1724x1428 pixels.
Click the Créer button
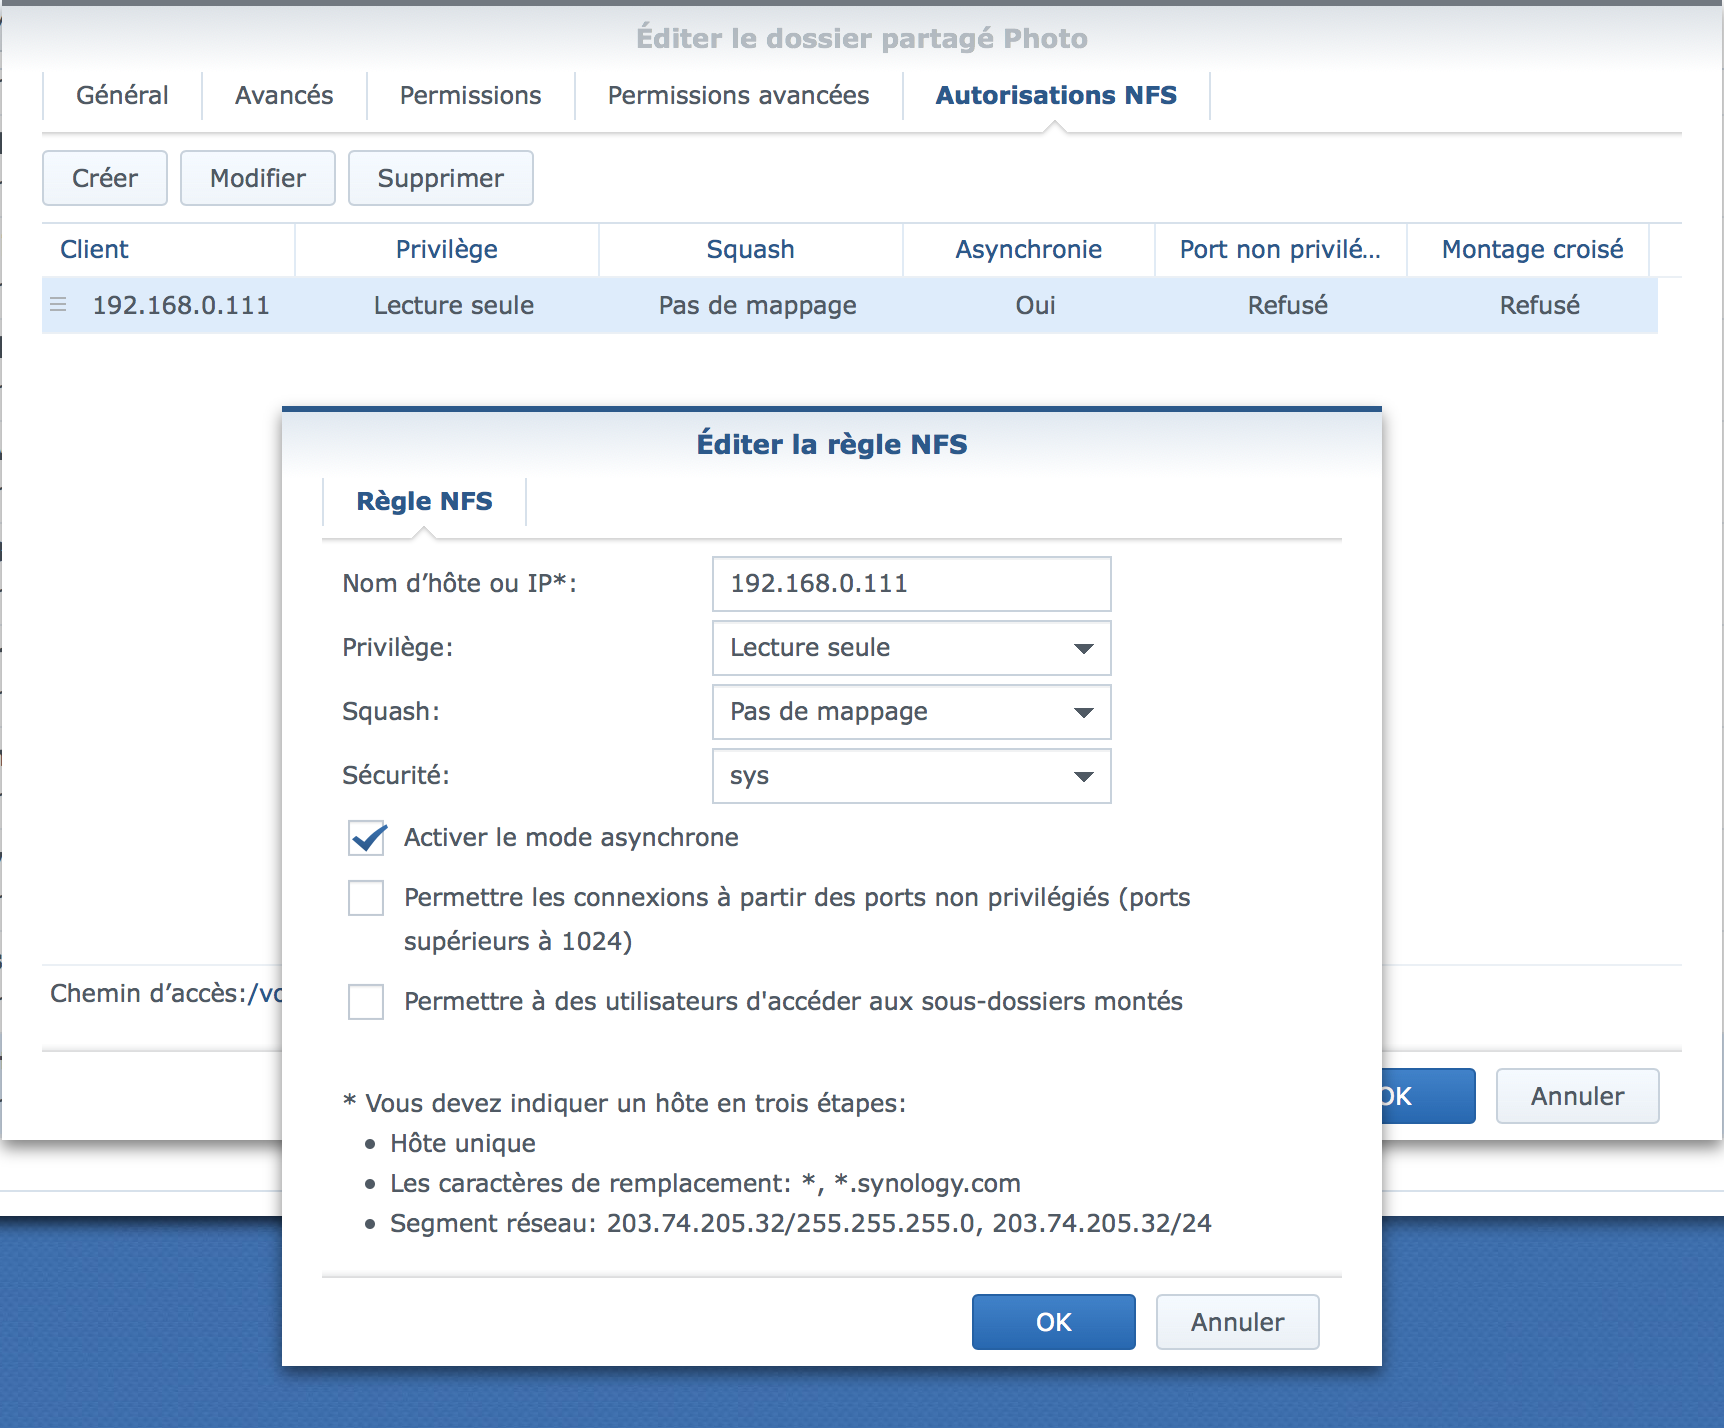pyautogui.click(x=105, y=179)
